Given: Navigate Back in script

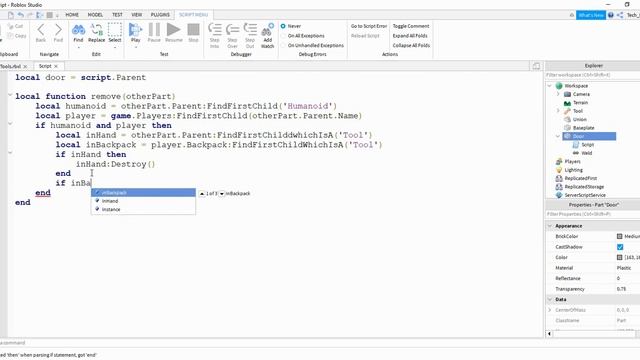Looking at the screenshot, I should pos(41,33).
